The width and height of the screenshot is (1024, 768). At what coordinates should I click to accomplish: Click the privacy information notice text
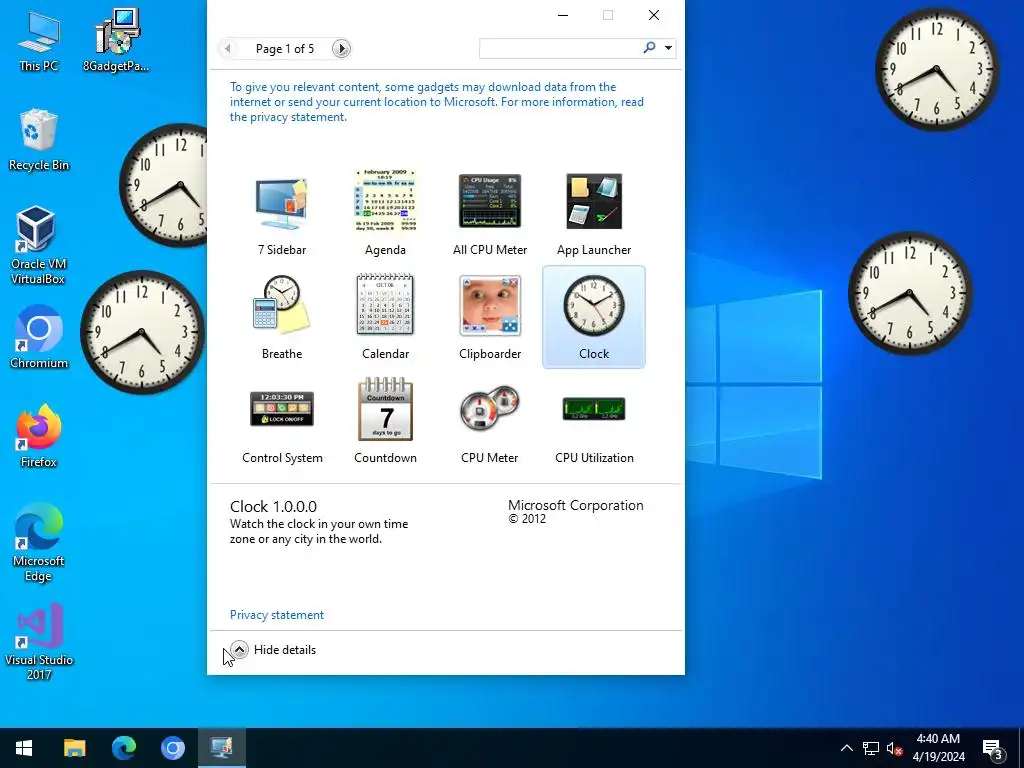pyautogui.click(x=437, y=102)
